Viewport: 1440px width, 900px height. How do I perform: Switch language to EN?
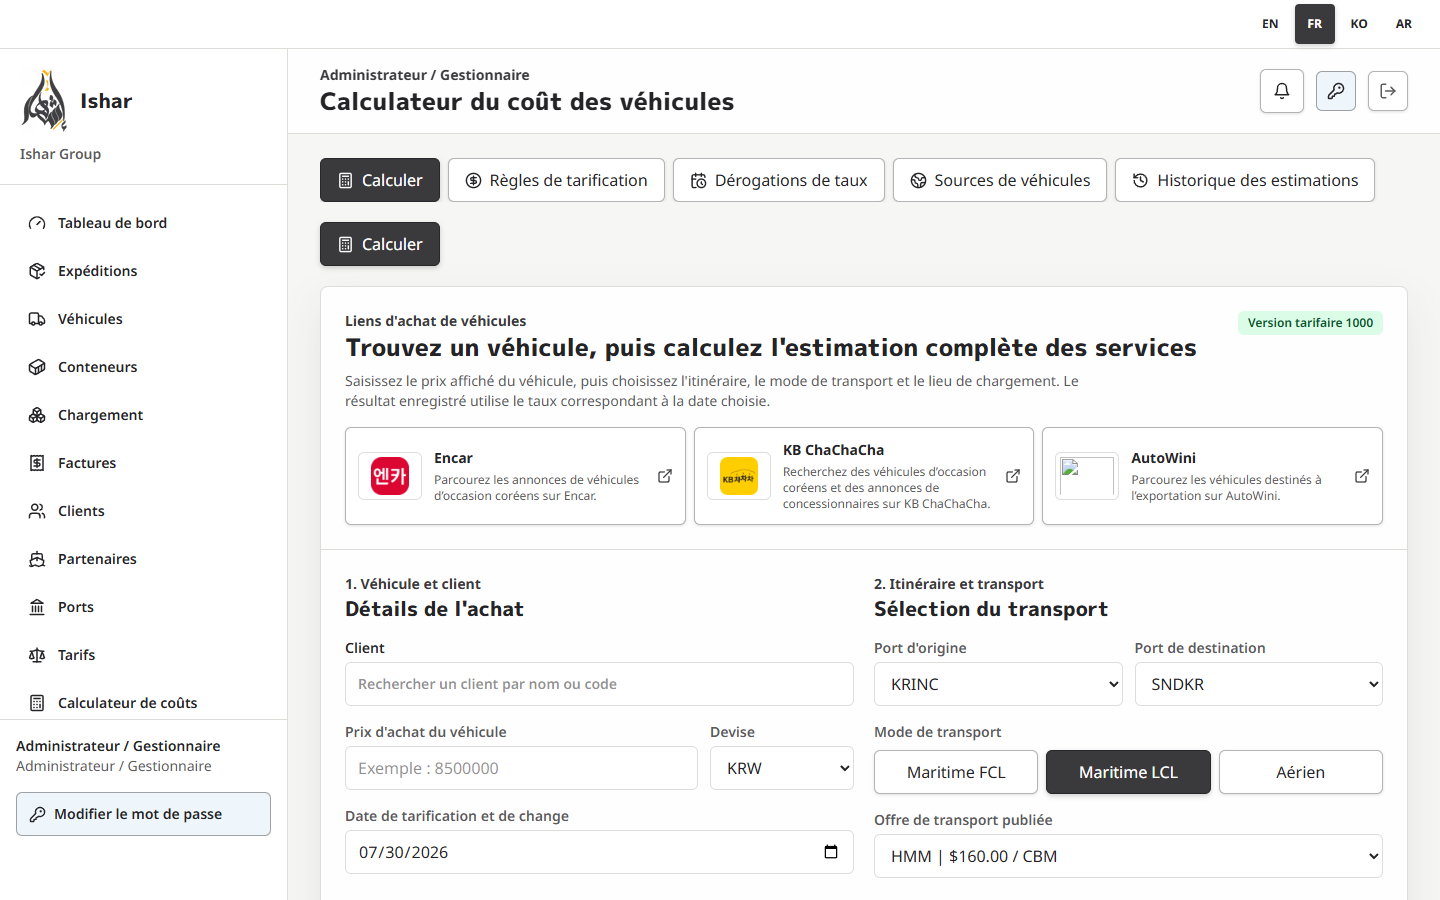click(1270, 24)
